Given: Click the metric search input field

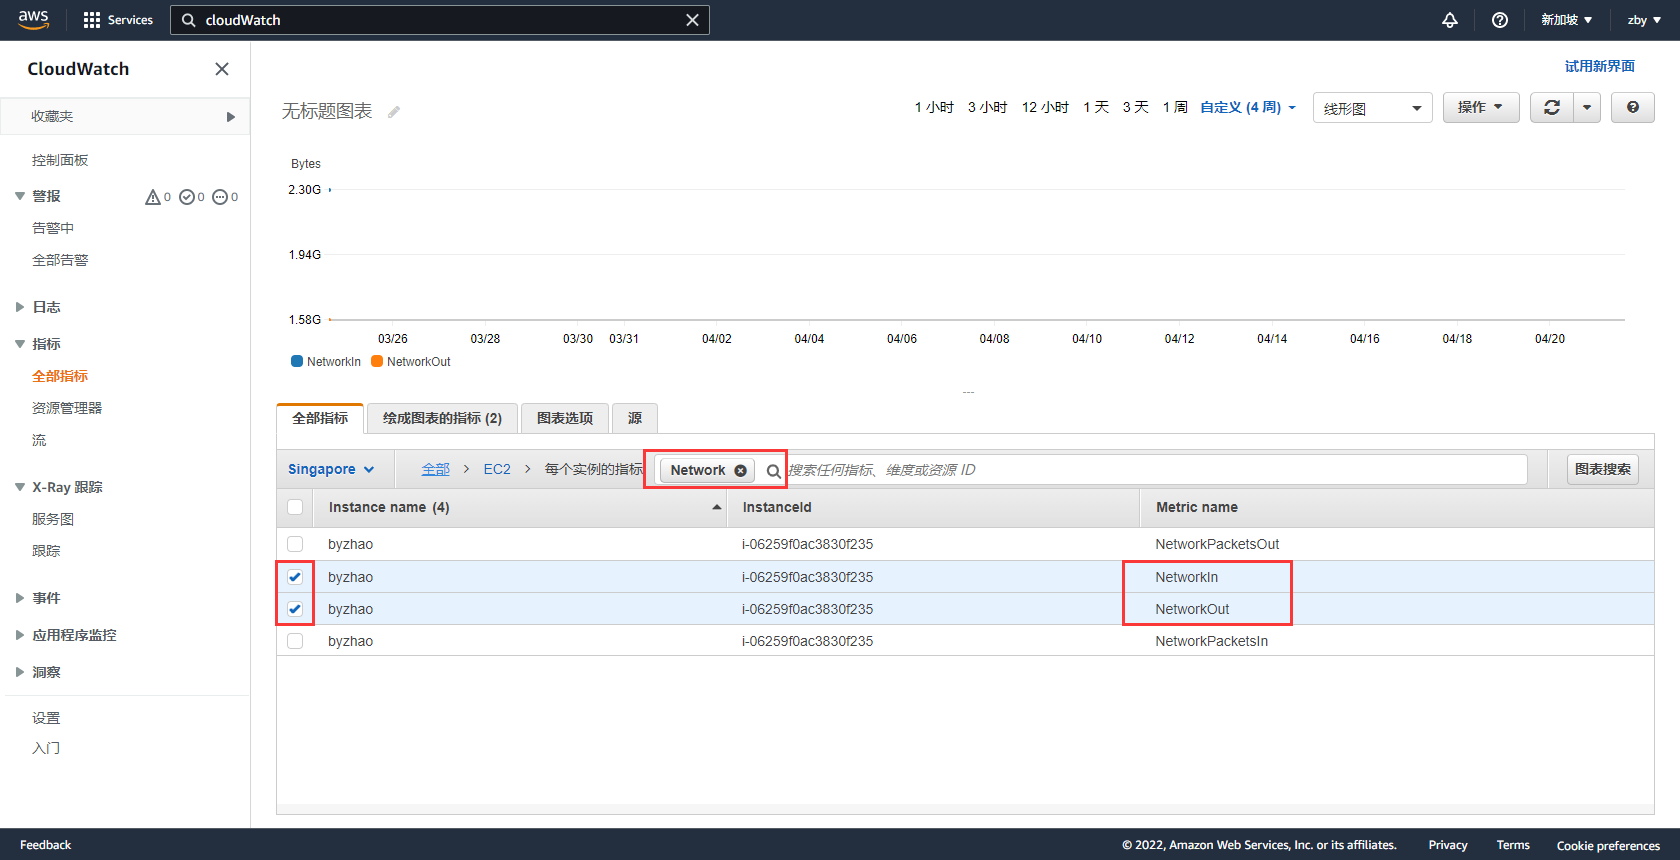Looking at the screenshot, I should 1156,470.
